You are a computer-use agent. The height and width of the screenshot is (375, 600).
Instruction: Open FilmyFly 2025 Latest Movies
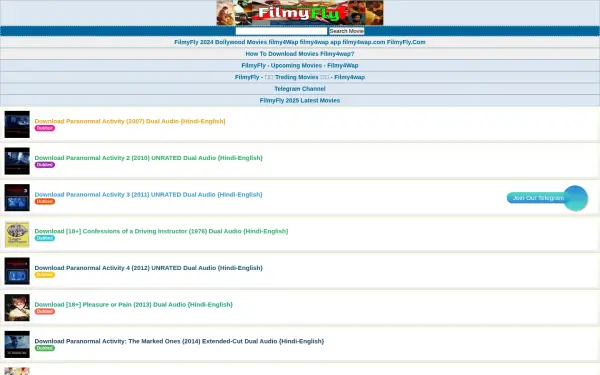pos(300,100)
